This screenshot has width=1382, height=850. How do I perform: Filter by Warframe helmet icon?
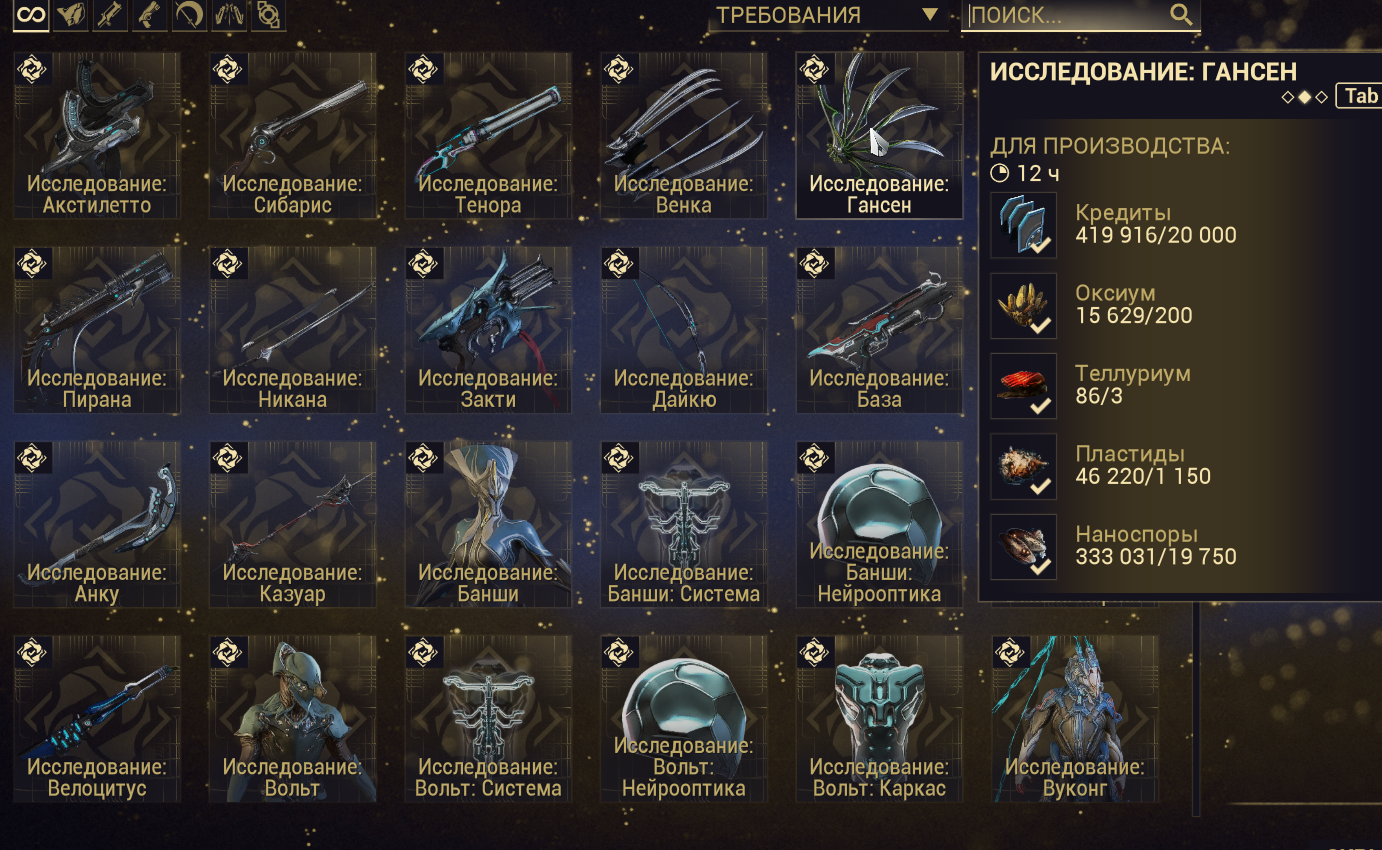[x=70, y=15]
